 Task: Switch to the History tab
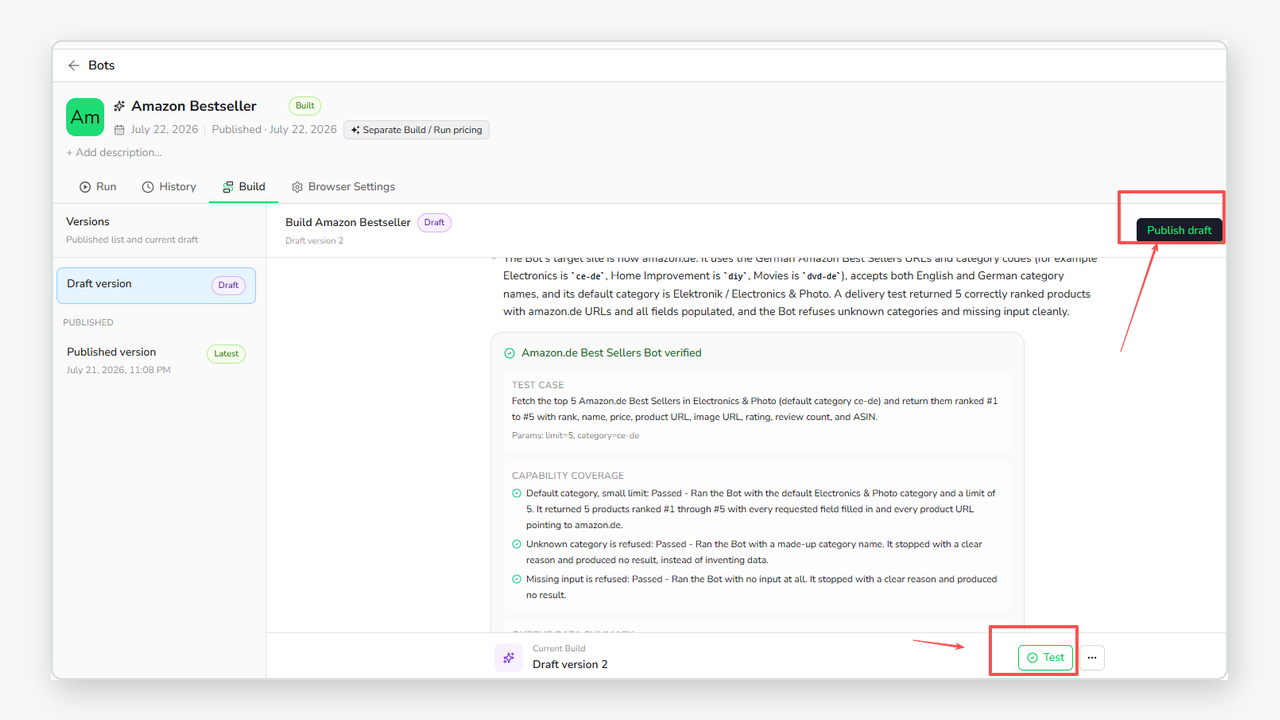(x=169, y=187)
